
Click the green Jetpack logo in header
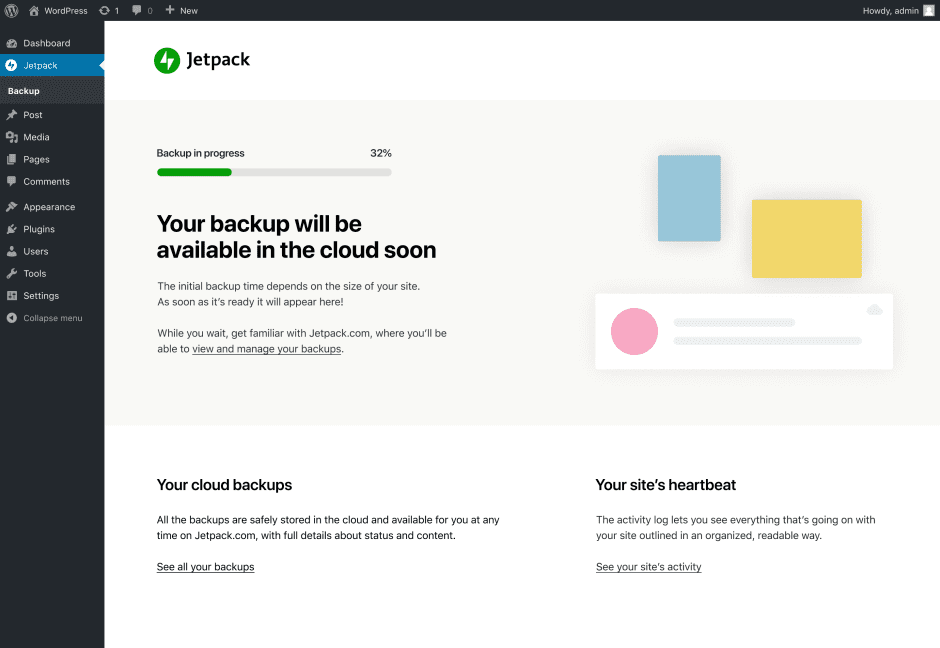pyautogui.click(x=167, y=61)
